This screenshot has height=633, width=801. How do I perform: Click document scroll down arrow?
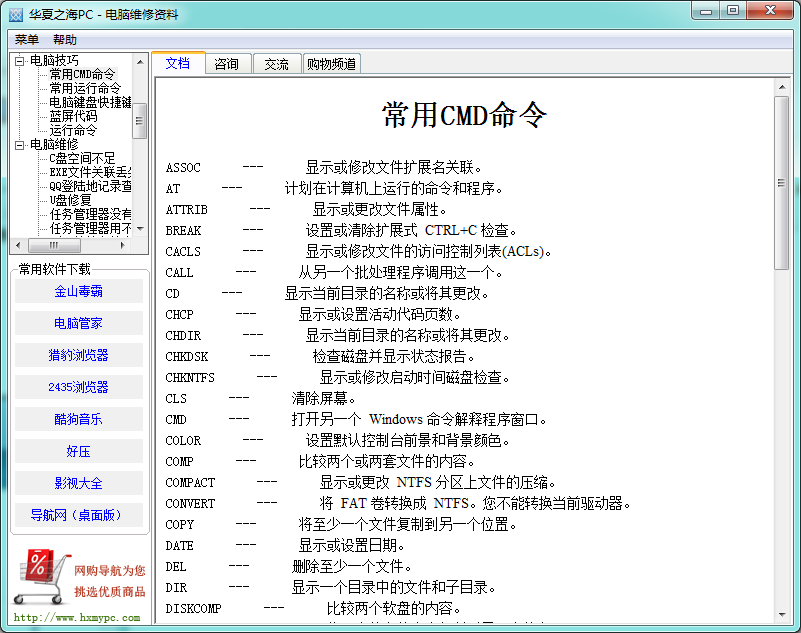[x=782, y=615]
